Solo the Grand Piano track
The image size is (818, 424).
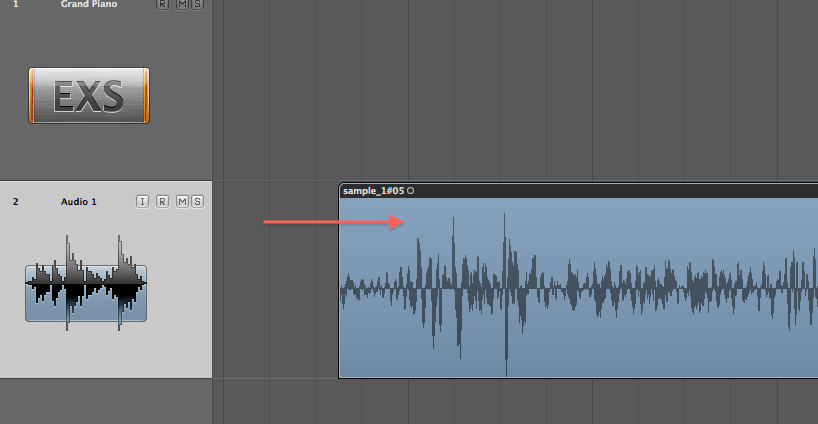(197, 5)
